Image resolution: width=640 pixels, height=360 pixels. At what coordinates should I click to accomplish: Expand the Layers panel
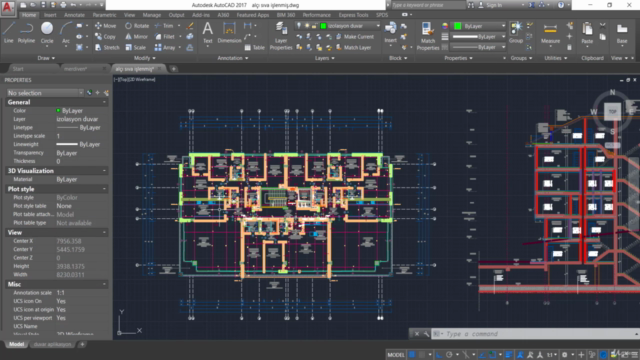click(x=324, y=58)
